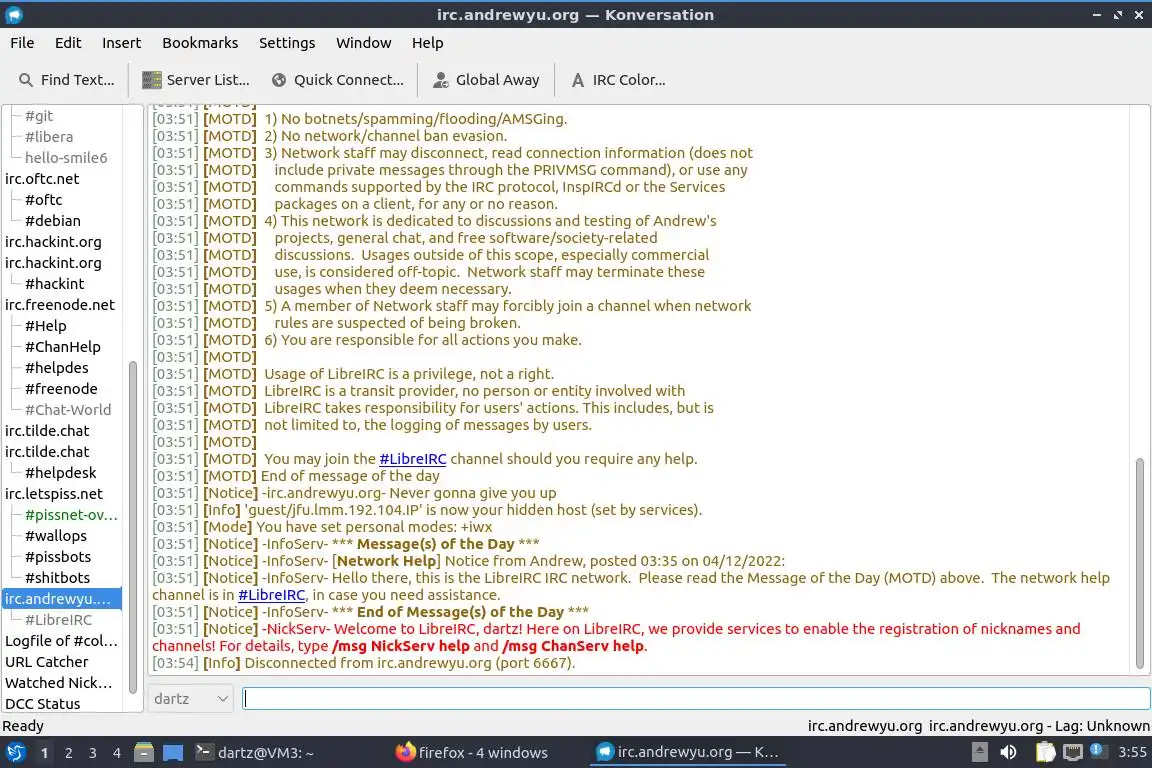Click the #LibreIRC link in the InfoServ notice

point(271,595)
